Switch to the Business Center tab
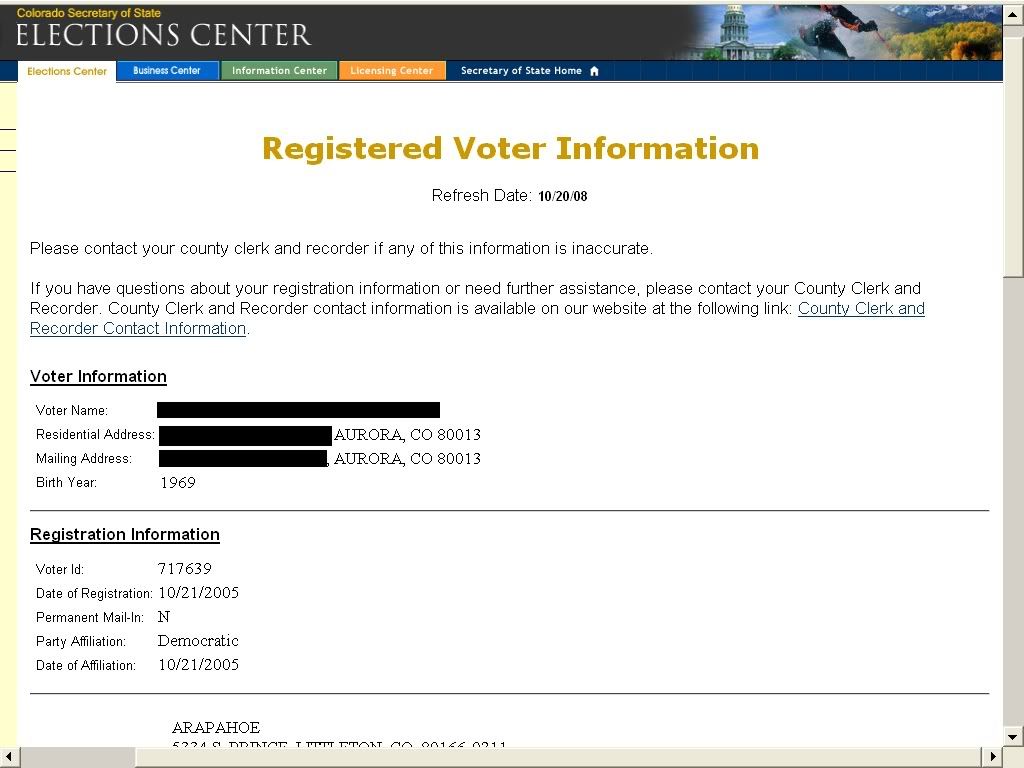Image resolution: width=1024 pixels, height=768 pixels. (x=167, y=71)
